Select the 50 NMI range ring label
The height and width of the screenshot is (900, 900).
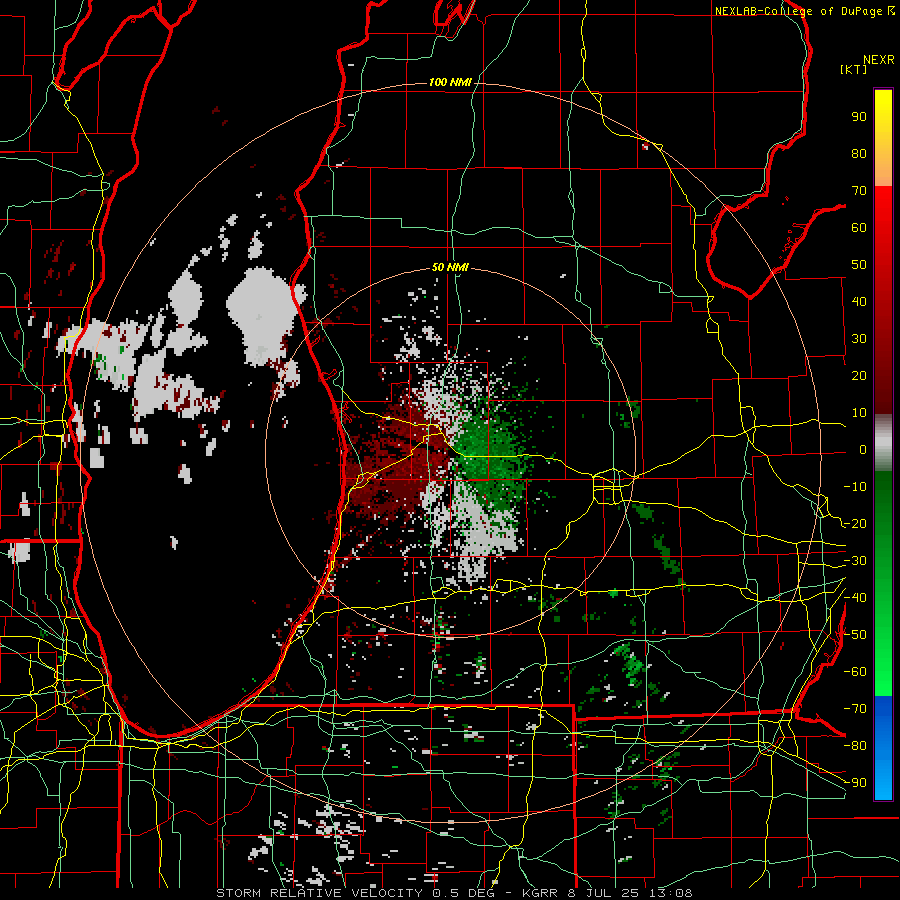(x=450, y=267)
